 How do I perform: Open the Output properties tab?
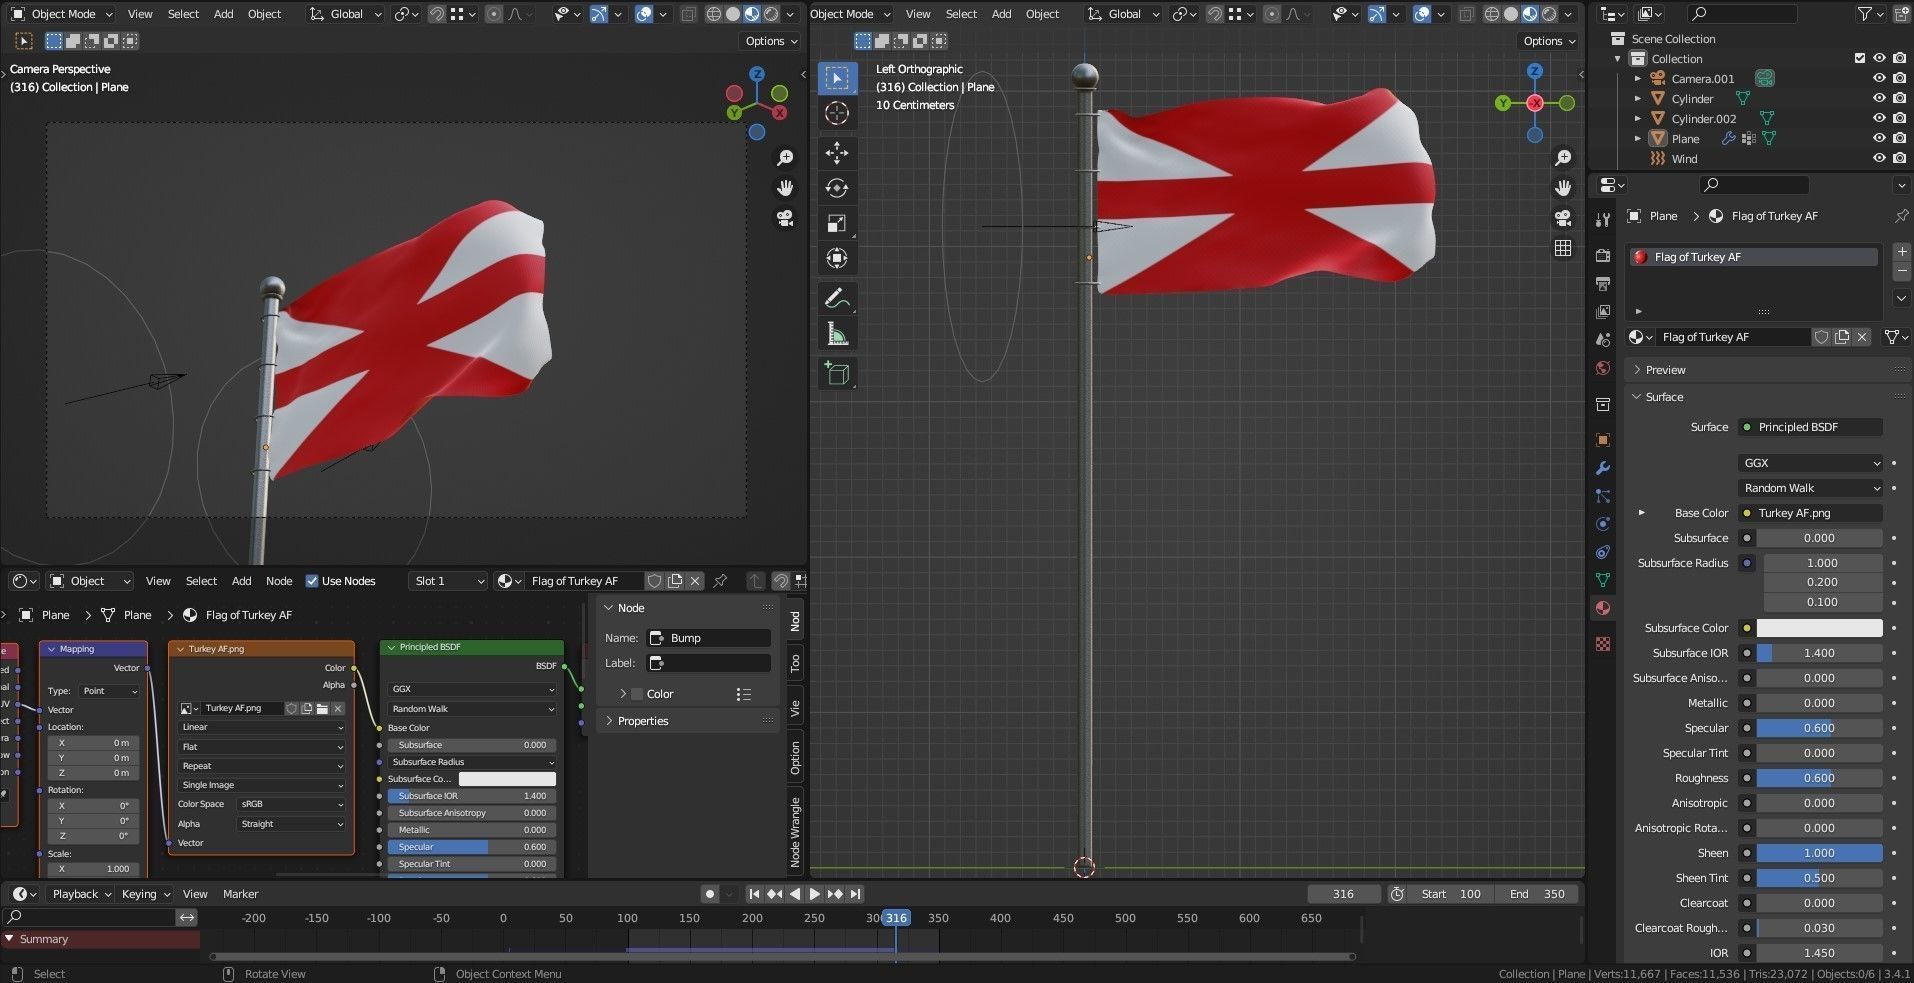point(1603,284)
